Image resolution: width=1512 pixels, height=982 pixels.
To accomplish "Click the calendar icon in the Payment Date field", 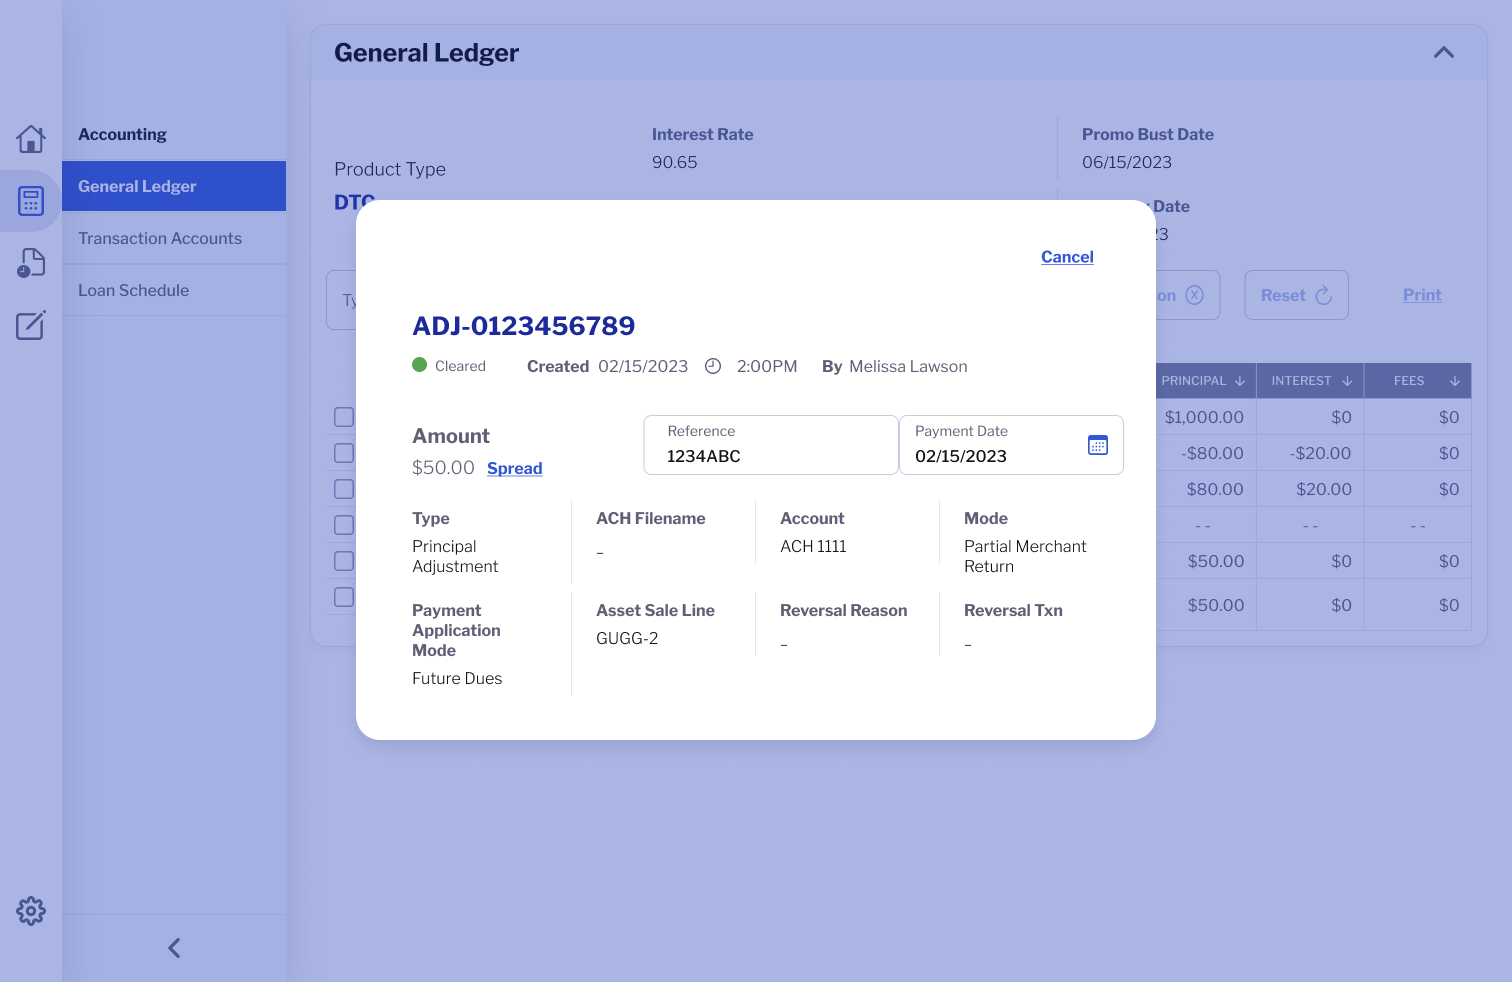I will (1098, 444).
